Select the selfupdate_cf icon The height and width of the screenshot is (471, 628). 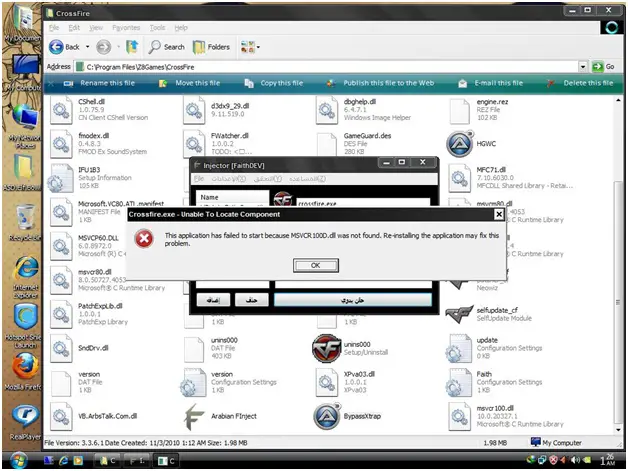pyautogui.click(x=459, y=314)
